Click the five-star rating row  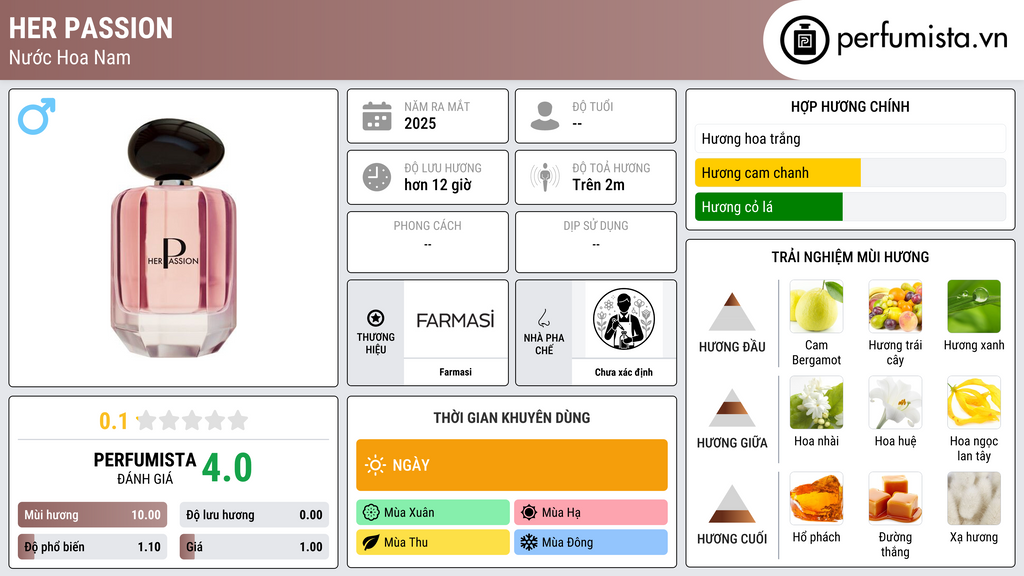pos(193,420)
